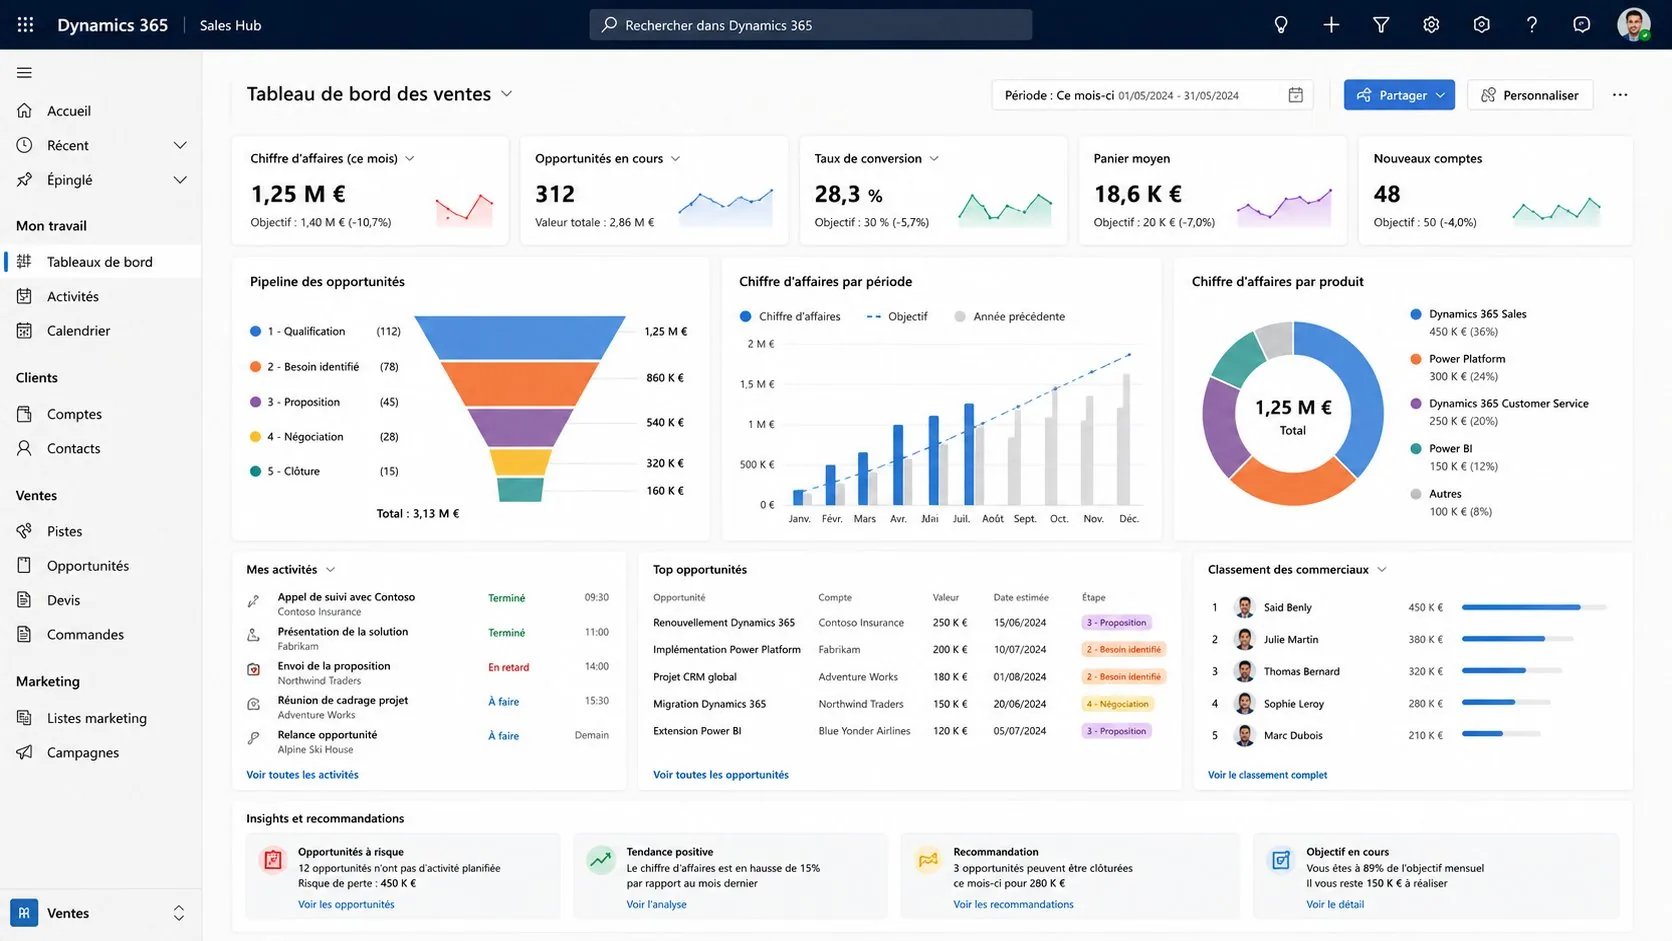Open Renouvellement Dynamics 365 opportunity row
The image size is (1672, 941).
coord(908,622)
